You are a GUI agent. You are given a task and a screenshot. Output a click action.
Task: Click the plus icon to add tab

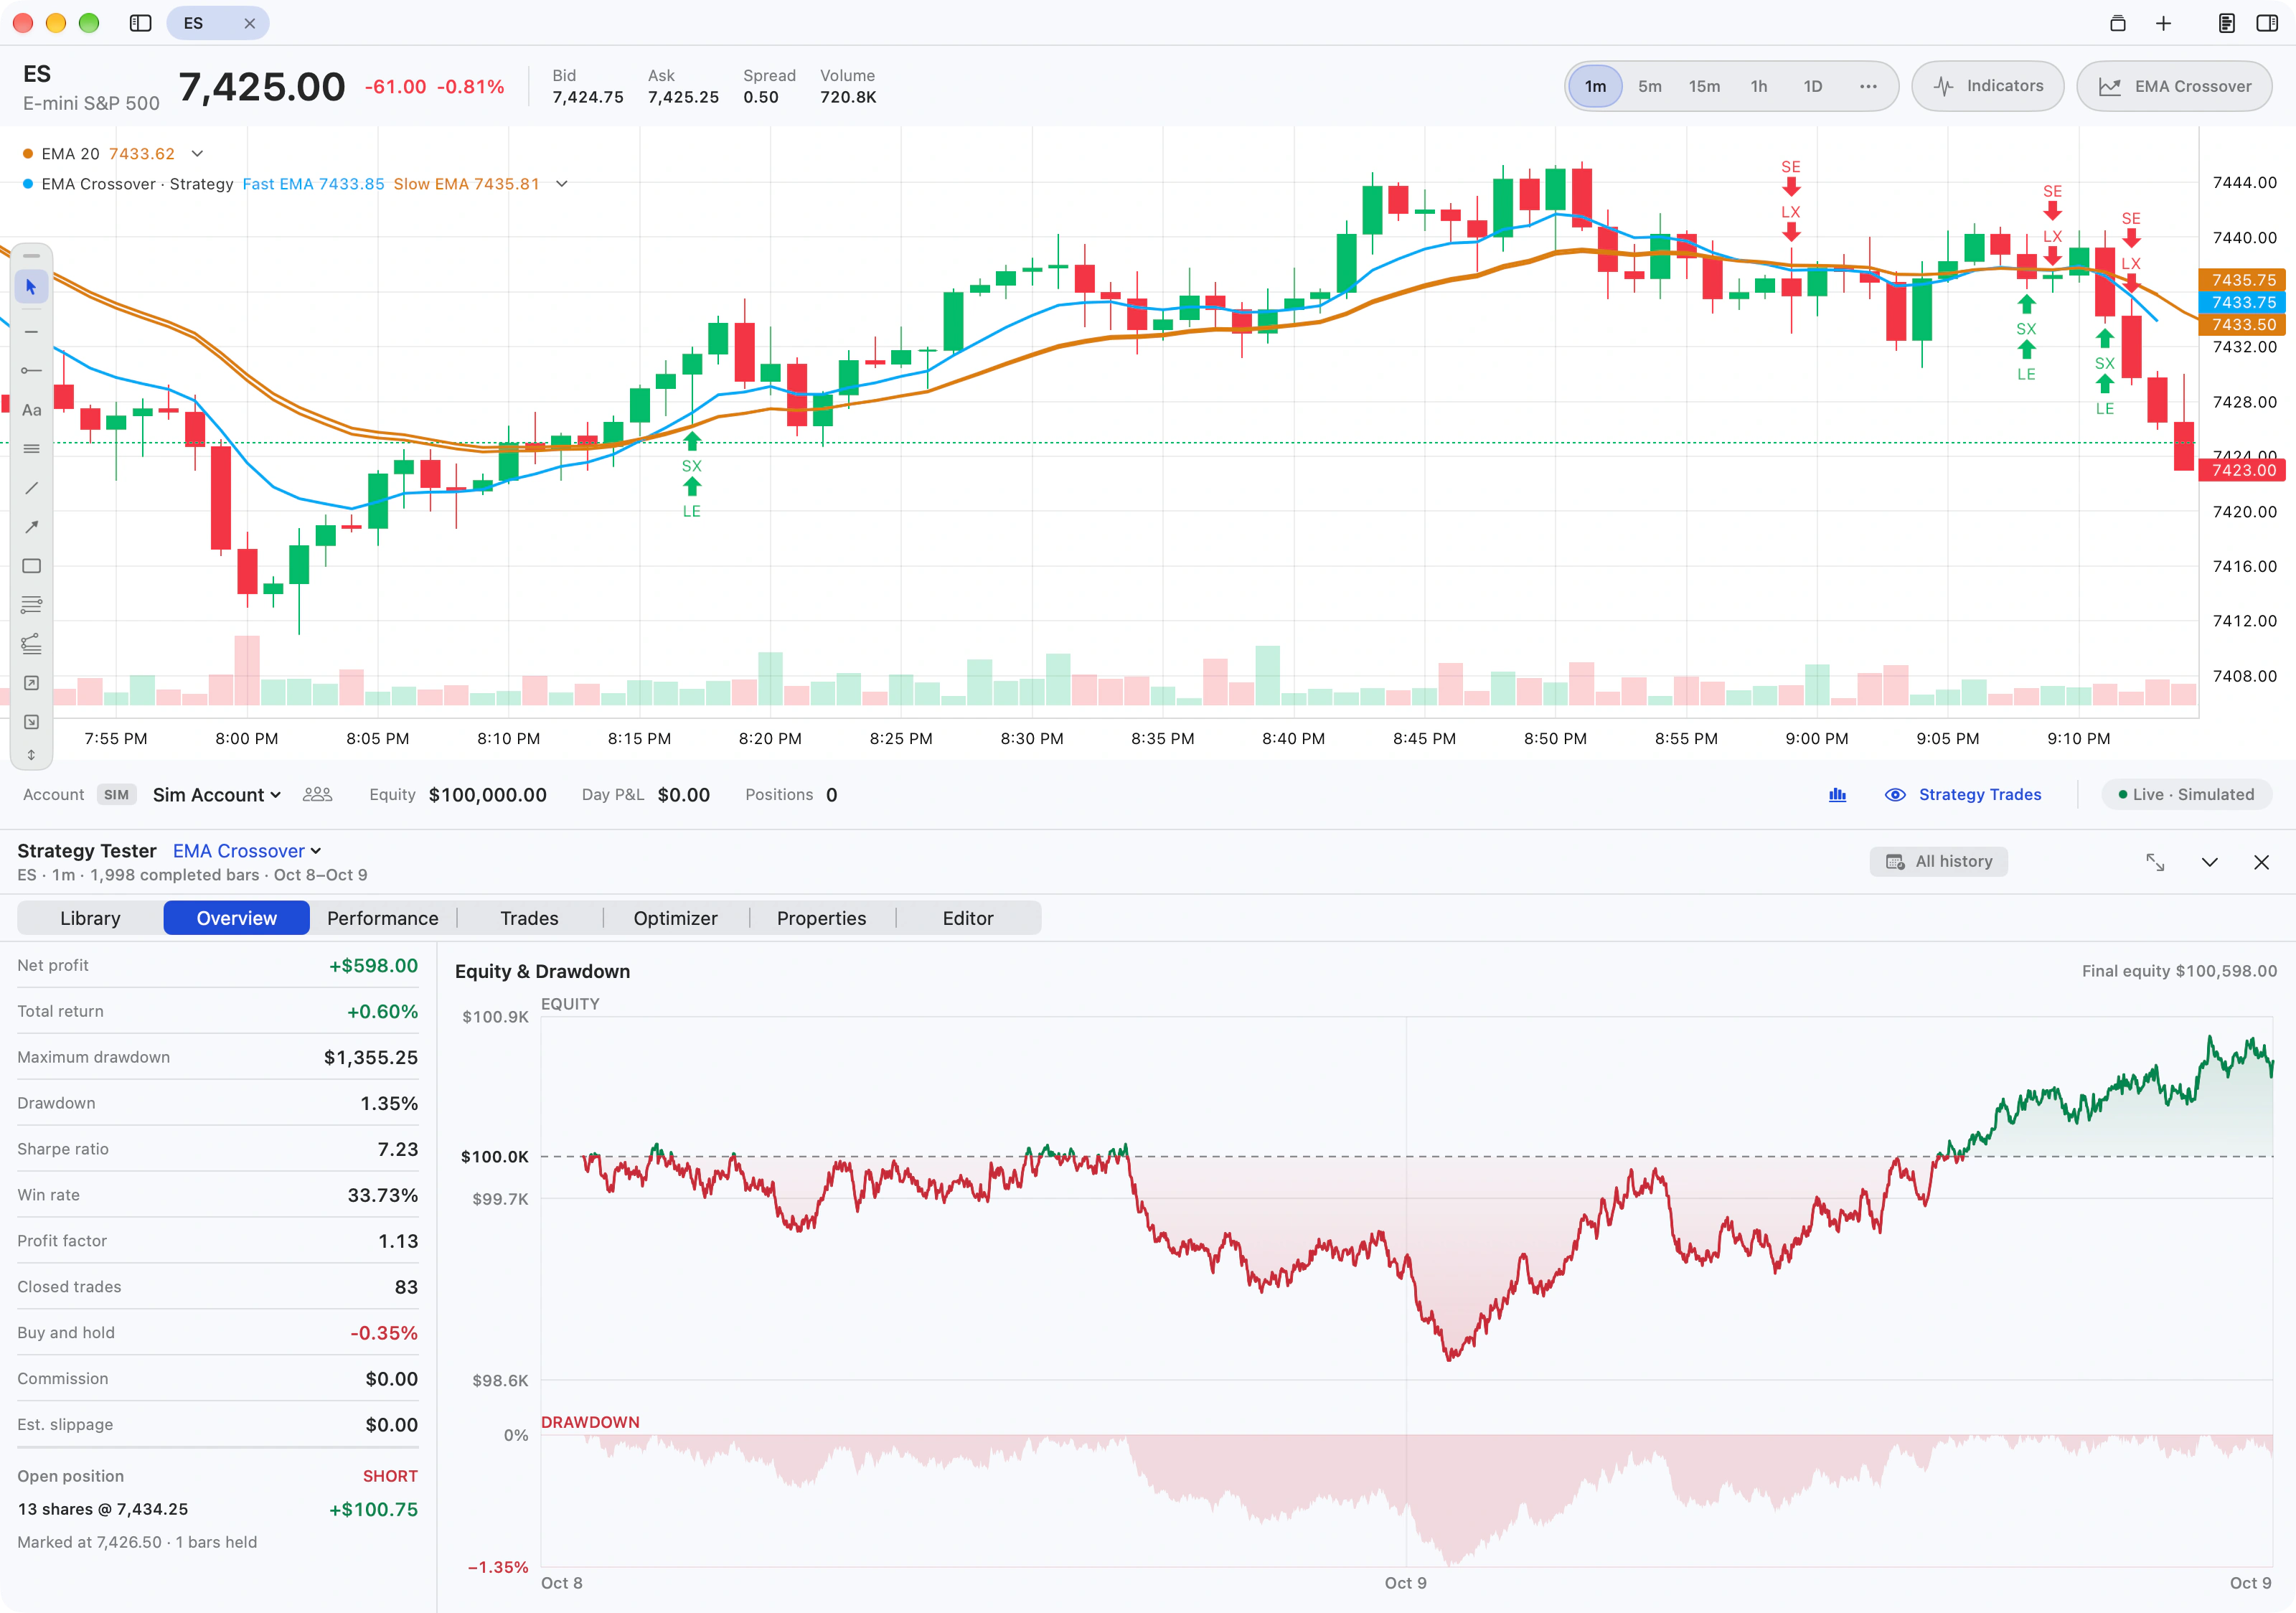tap(2163, 23)
